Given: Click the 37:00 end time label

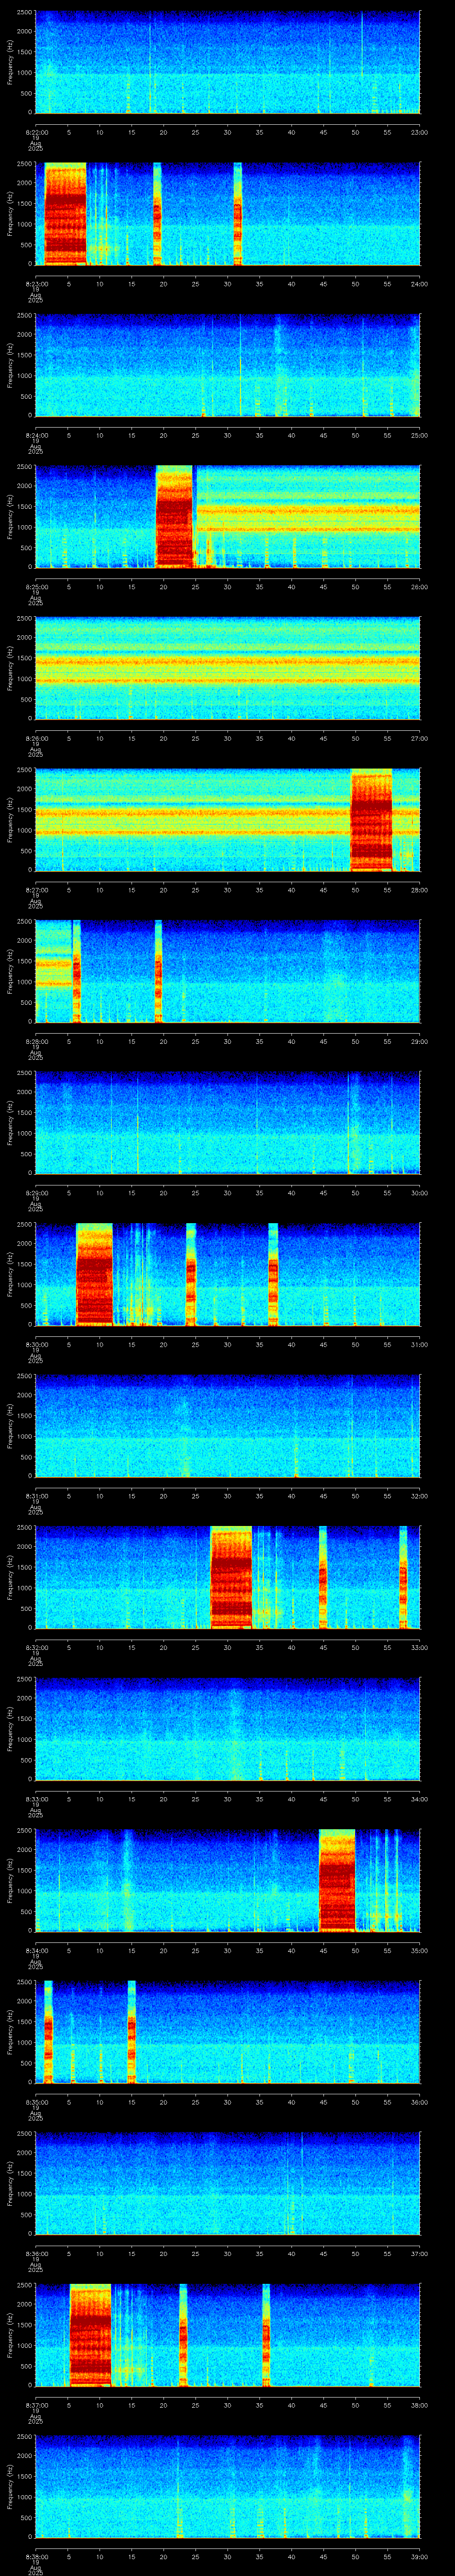Looking at the screenshot, I should click(x=419, y=2253).
